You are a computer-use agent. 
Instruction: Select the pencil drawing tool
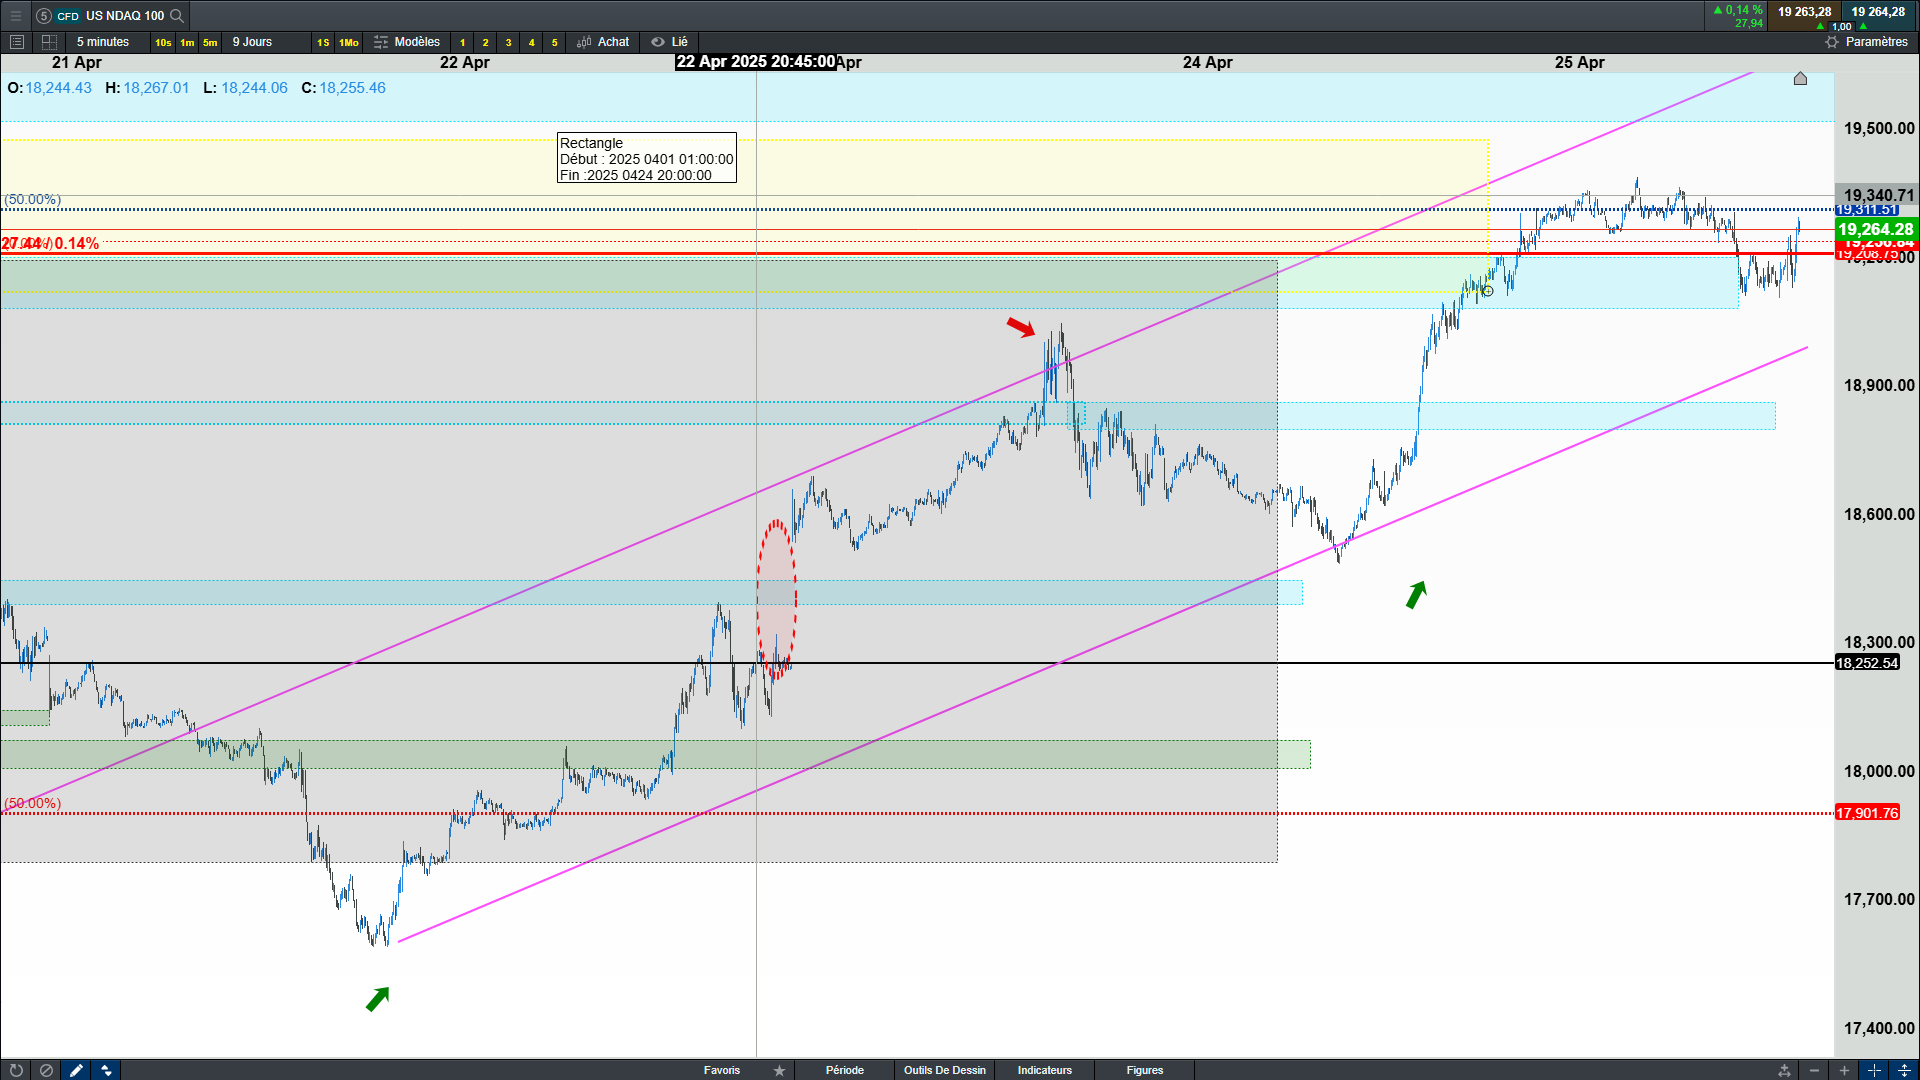tap(76, 1070)
